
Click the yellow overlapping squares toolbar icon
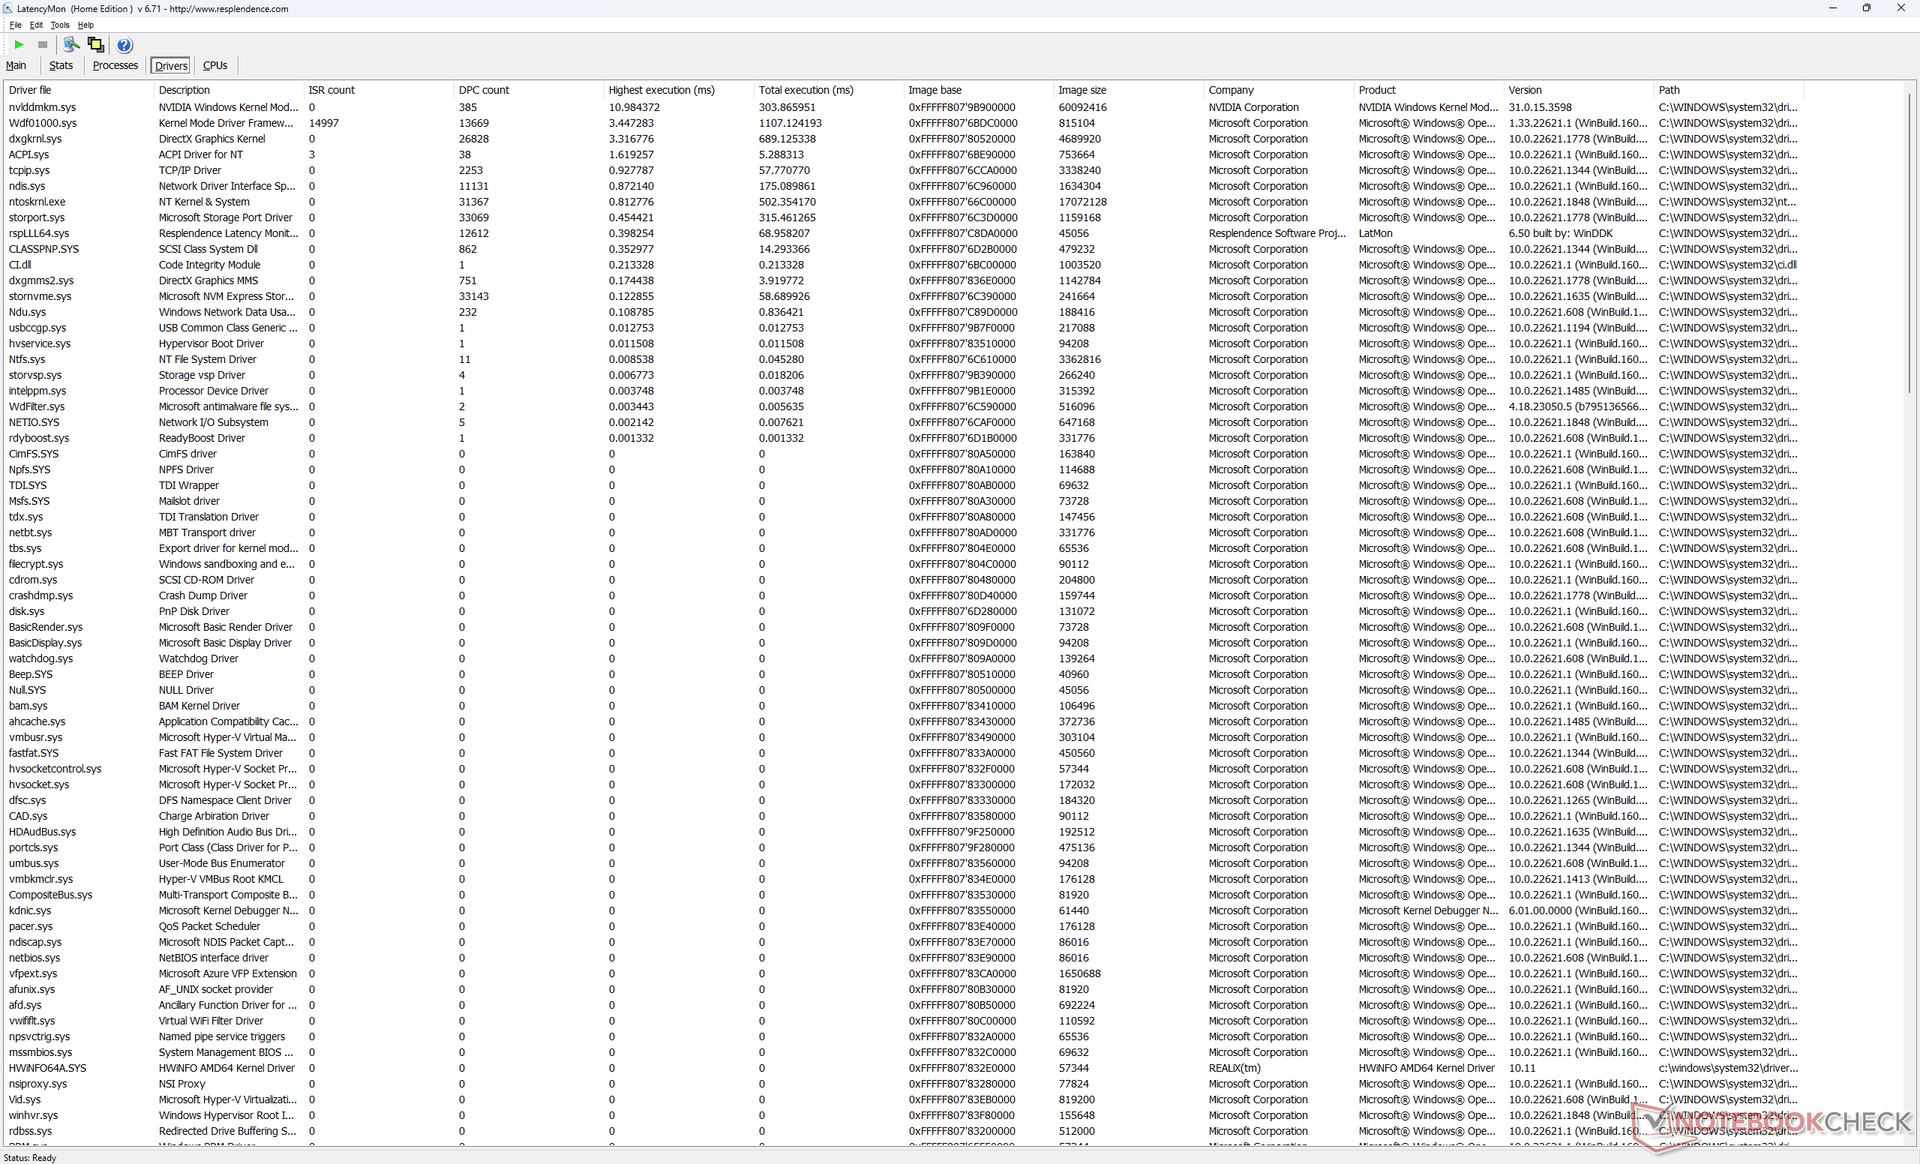tap(96, 45)
